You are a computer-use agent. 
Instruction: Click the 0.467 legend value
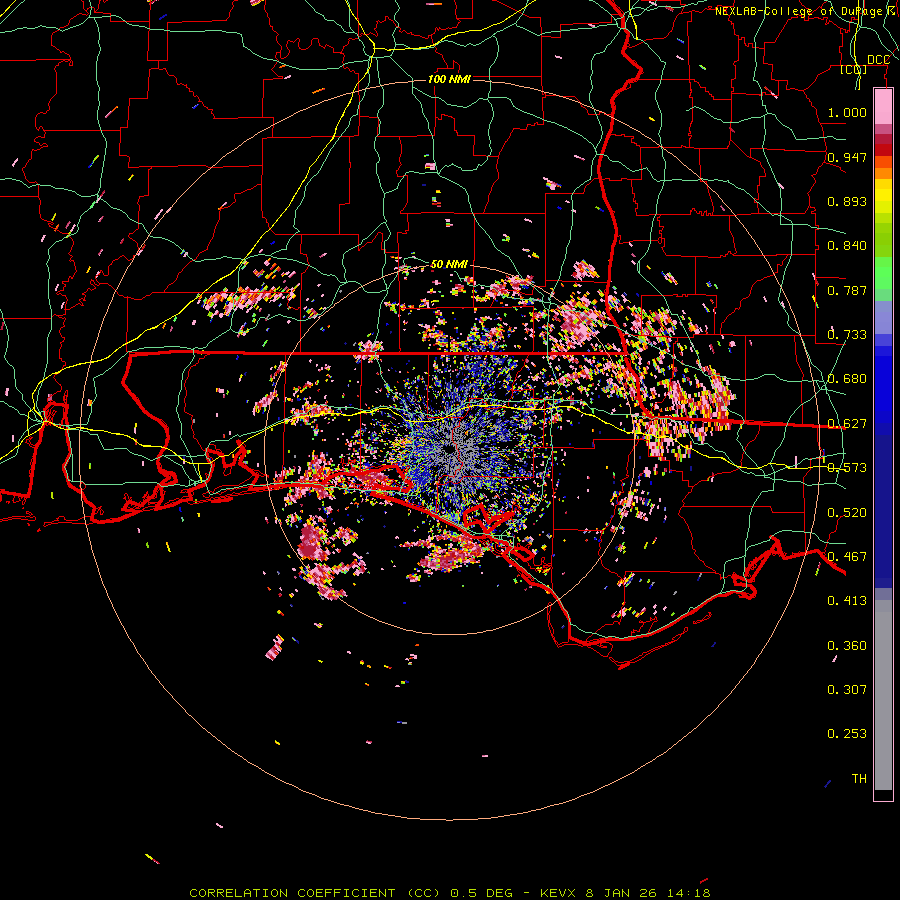coord(847,557)
